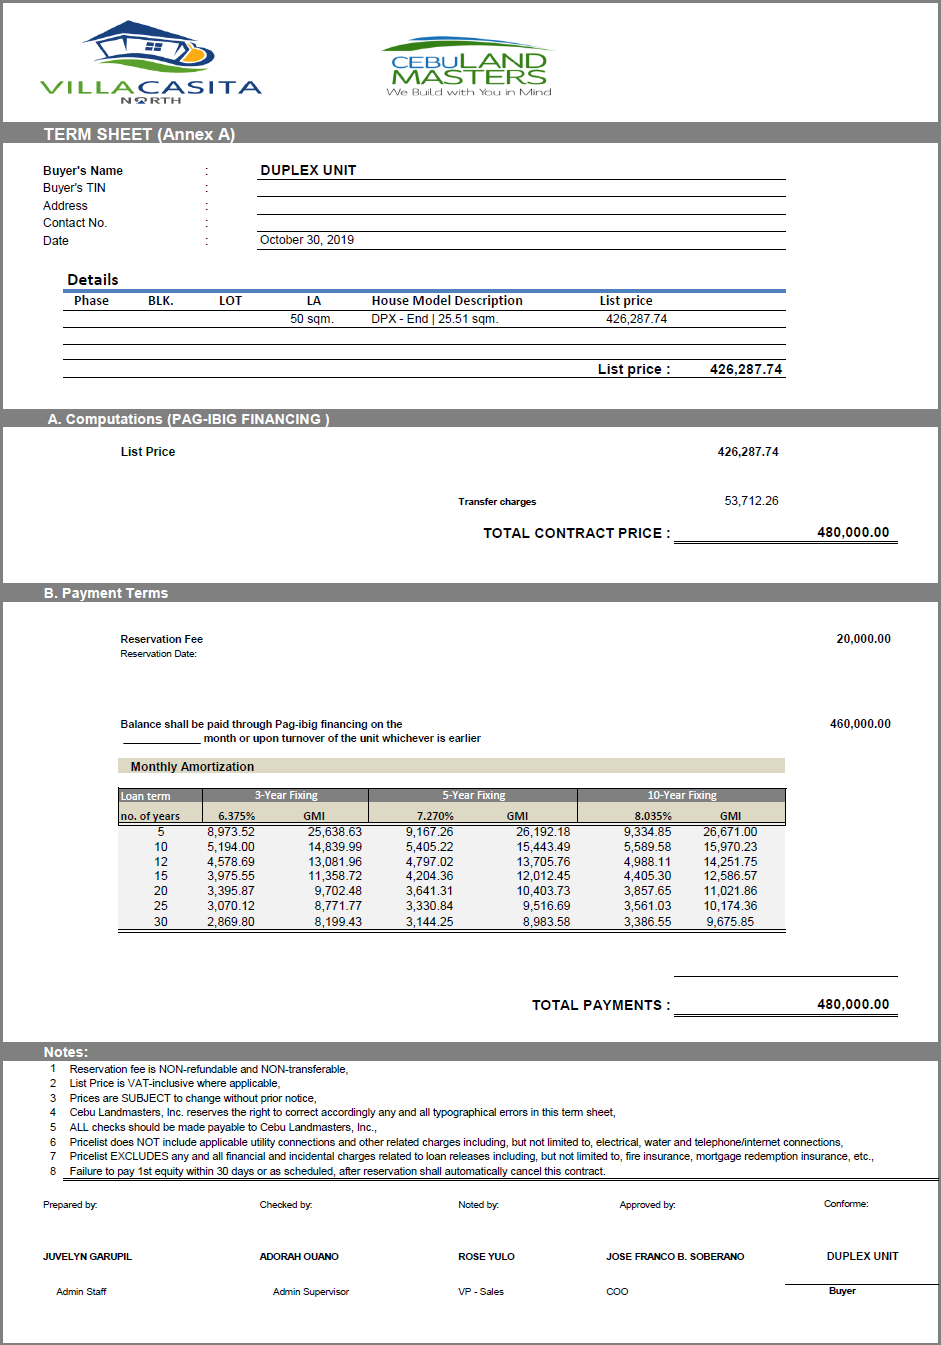
Task: Click the empty Contact No. line
Action: (x=521, y=223)
